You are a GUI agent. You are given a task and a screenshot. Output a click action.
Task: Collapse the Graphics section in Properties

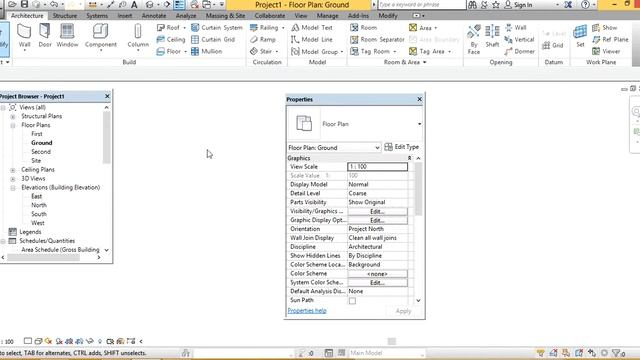click(409, 158)
